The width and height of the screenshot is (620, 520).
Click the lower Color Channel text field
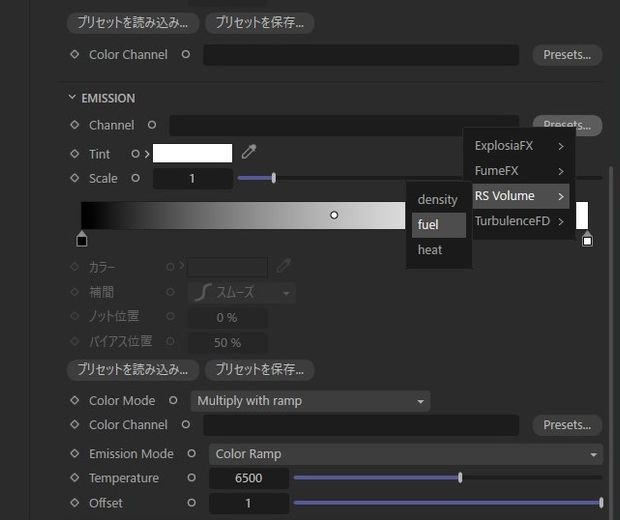[361, 425]
